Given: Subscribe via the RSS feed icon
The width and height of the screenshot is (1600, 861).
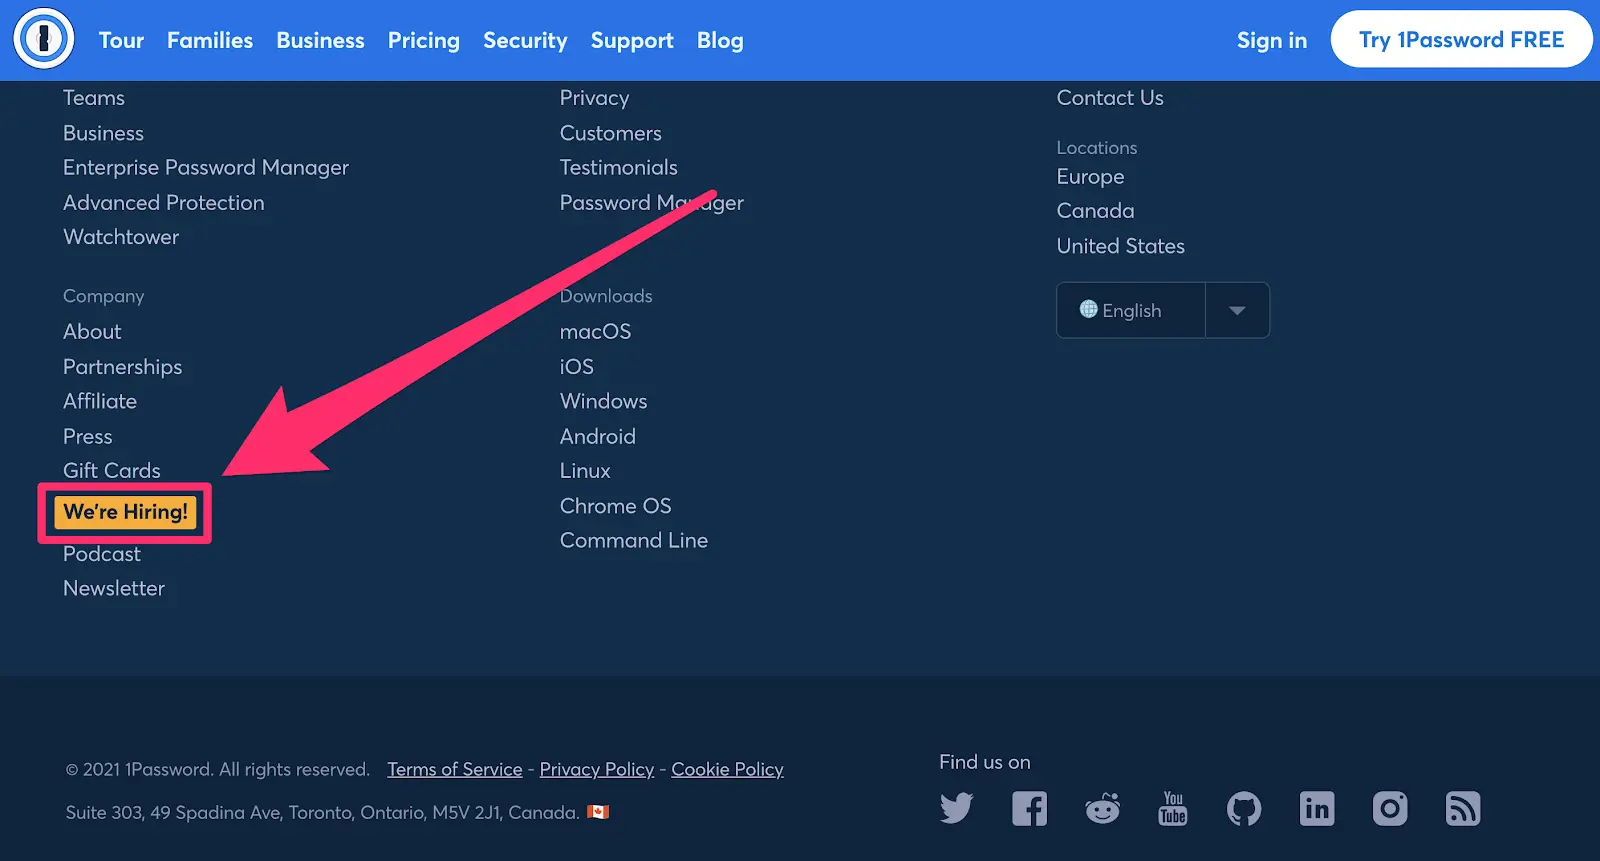Looking at the screenshot, I should [x=1463, y=808].
